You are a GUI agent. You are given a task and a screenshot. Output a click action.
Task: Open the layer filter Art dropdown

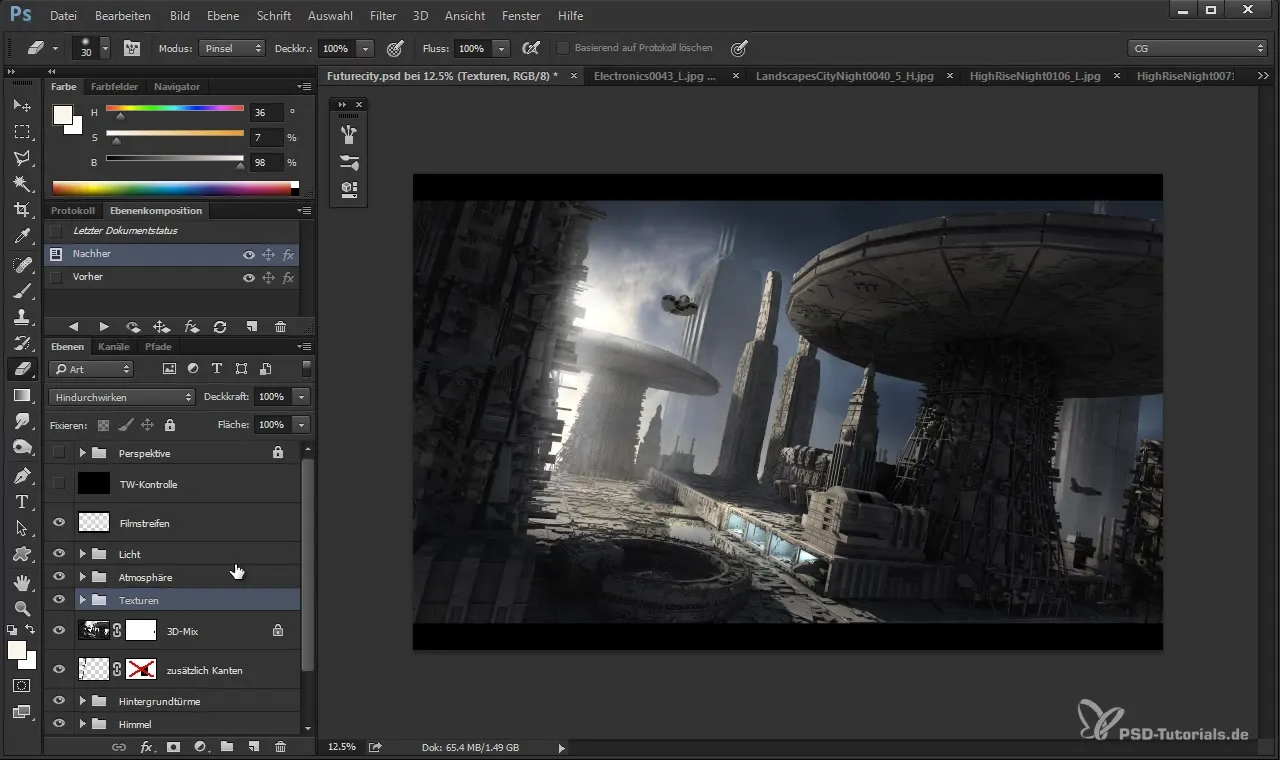coord(91,369)
